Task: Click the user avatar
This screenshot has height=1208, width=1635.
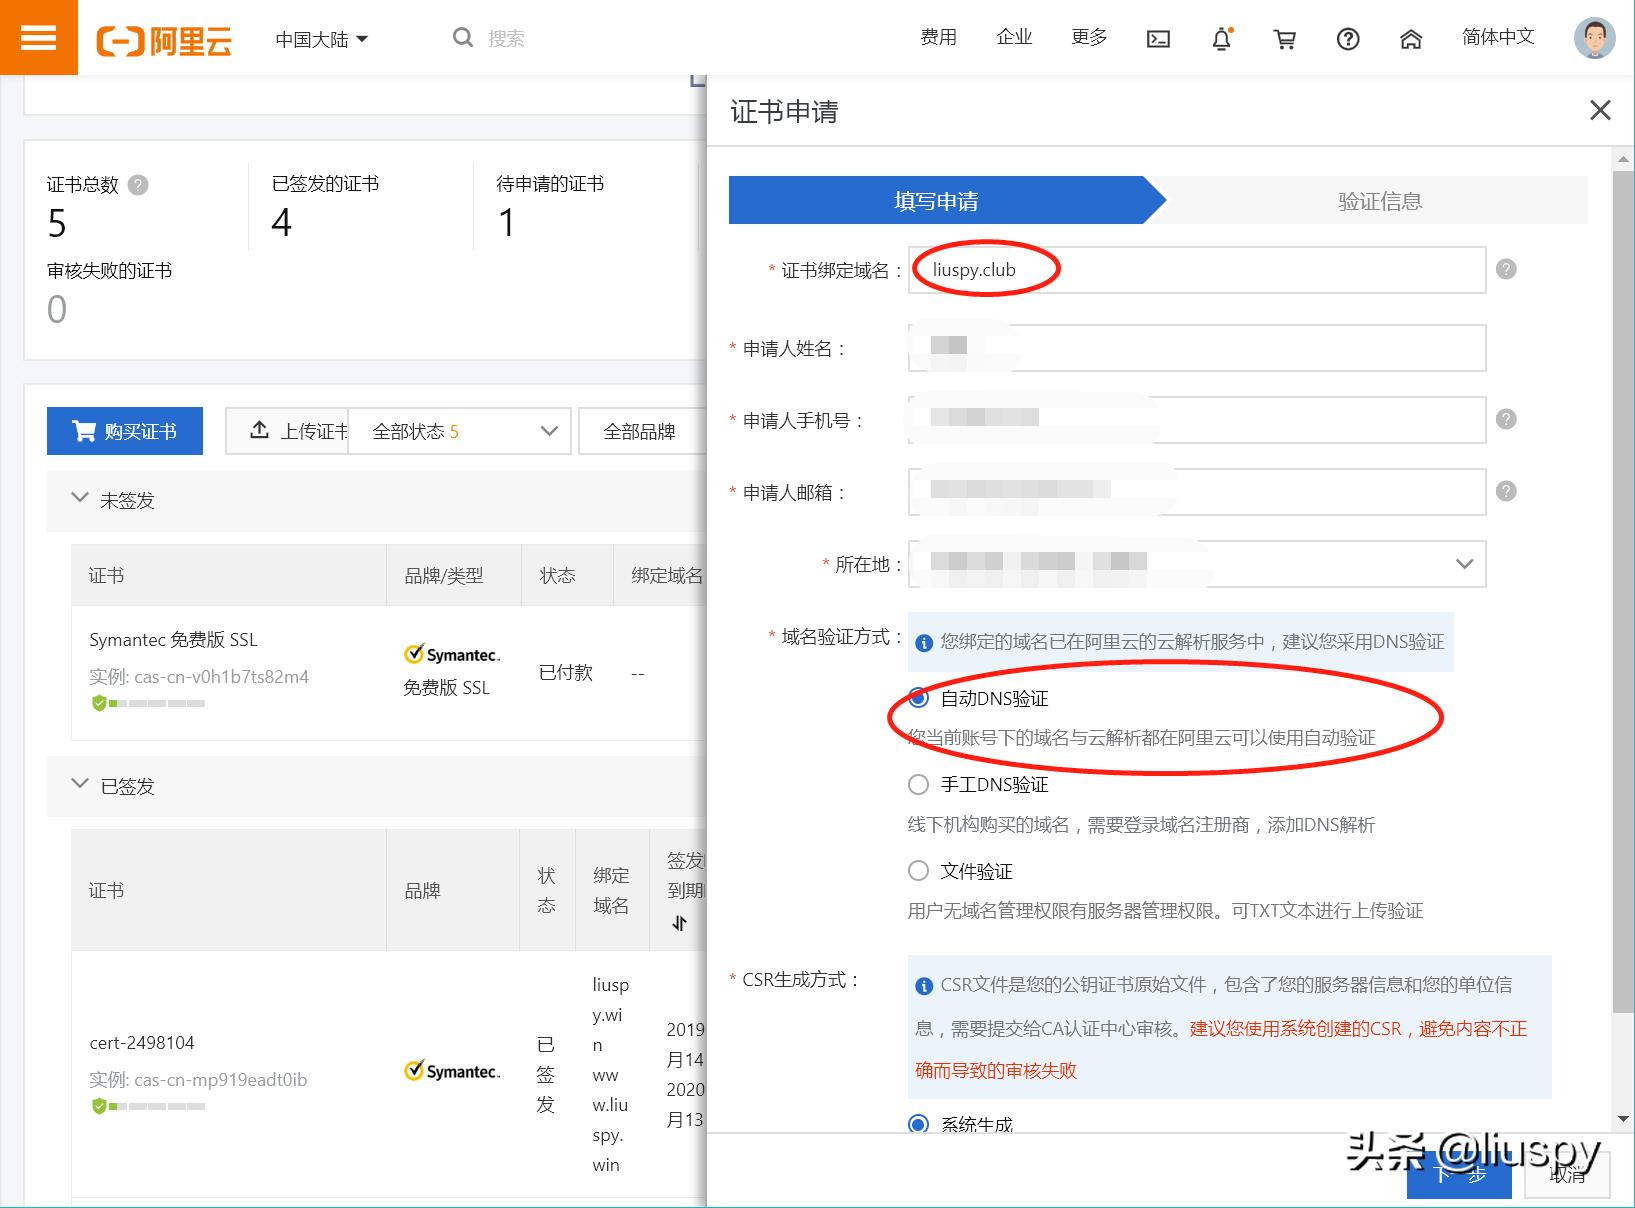Action: [1593, 37]
